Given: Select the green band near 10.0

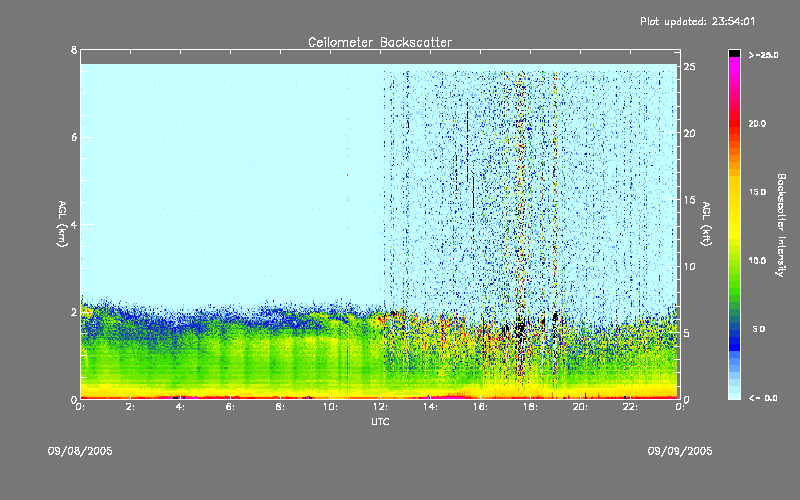Looking at the screenshot, I should [x=734, y=261].
